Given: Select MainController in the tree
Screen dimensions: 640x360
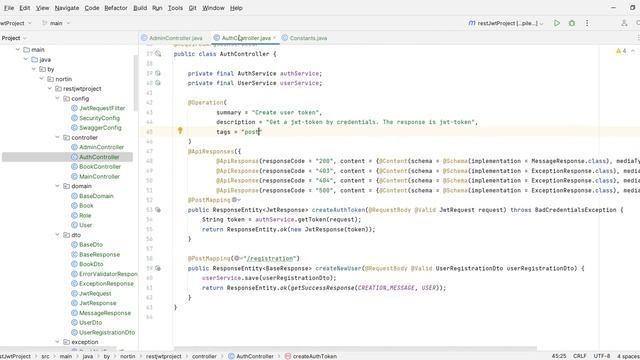Looking at the screenshot, I should point(100,176).
